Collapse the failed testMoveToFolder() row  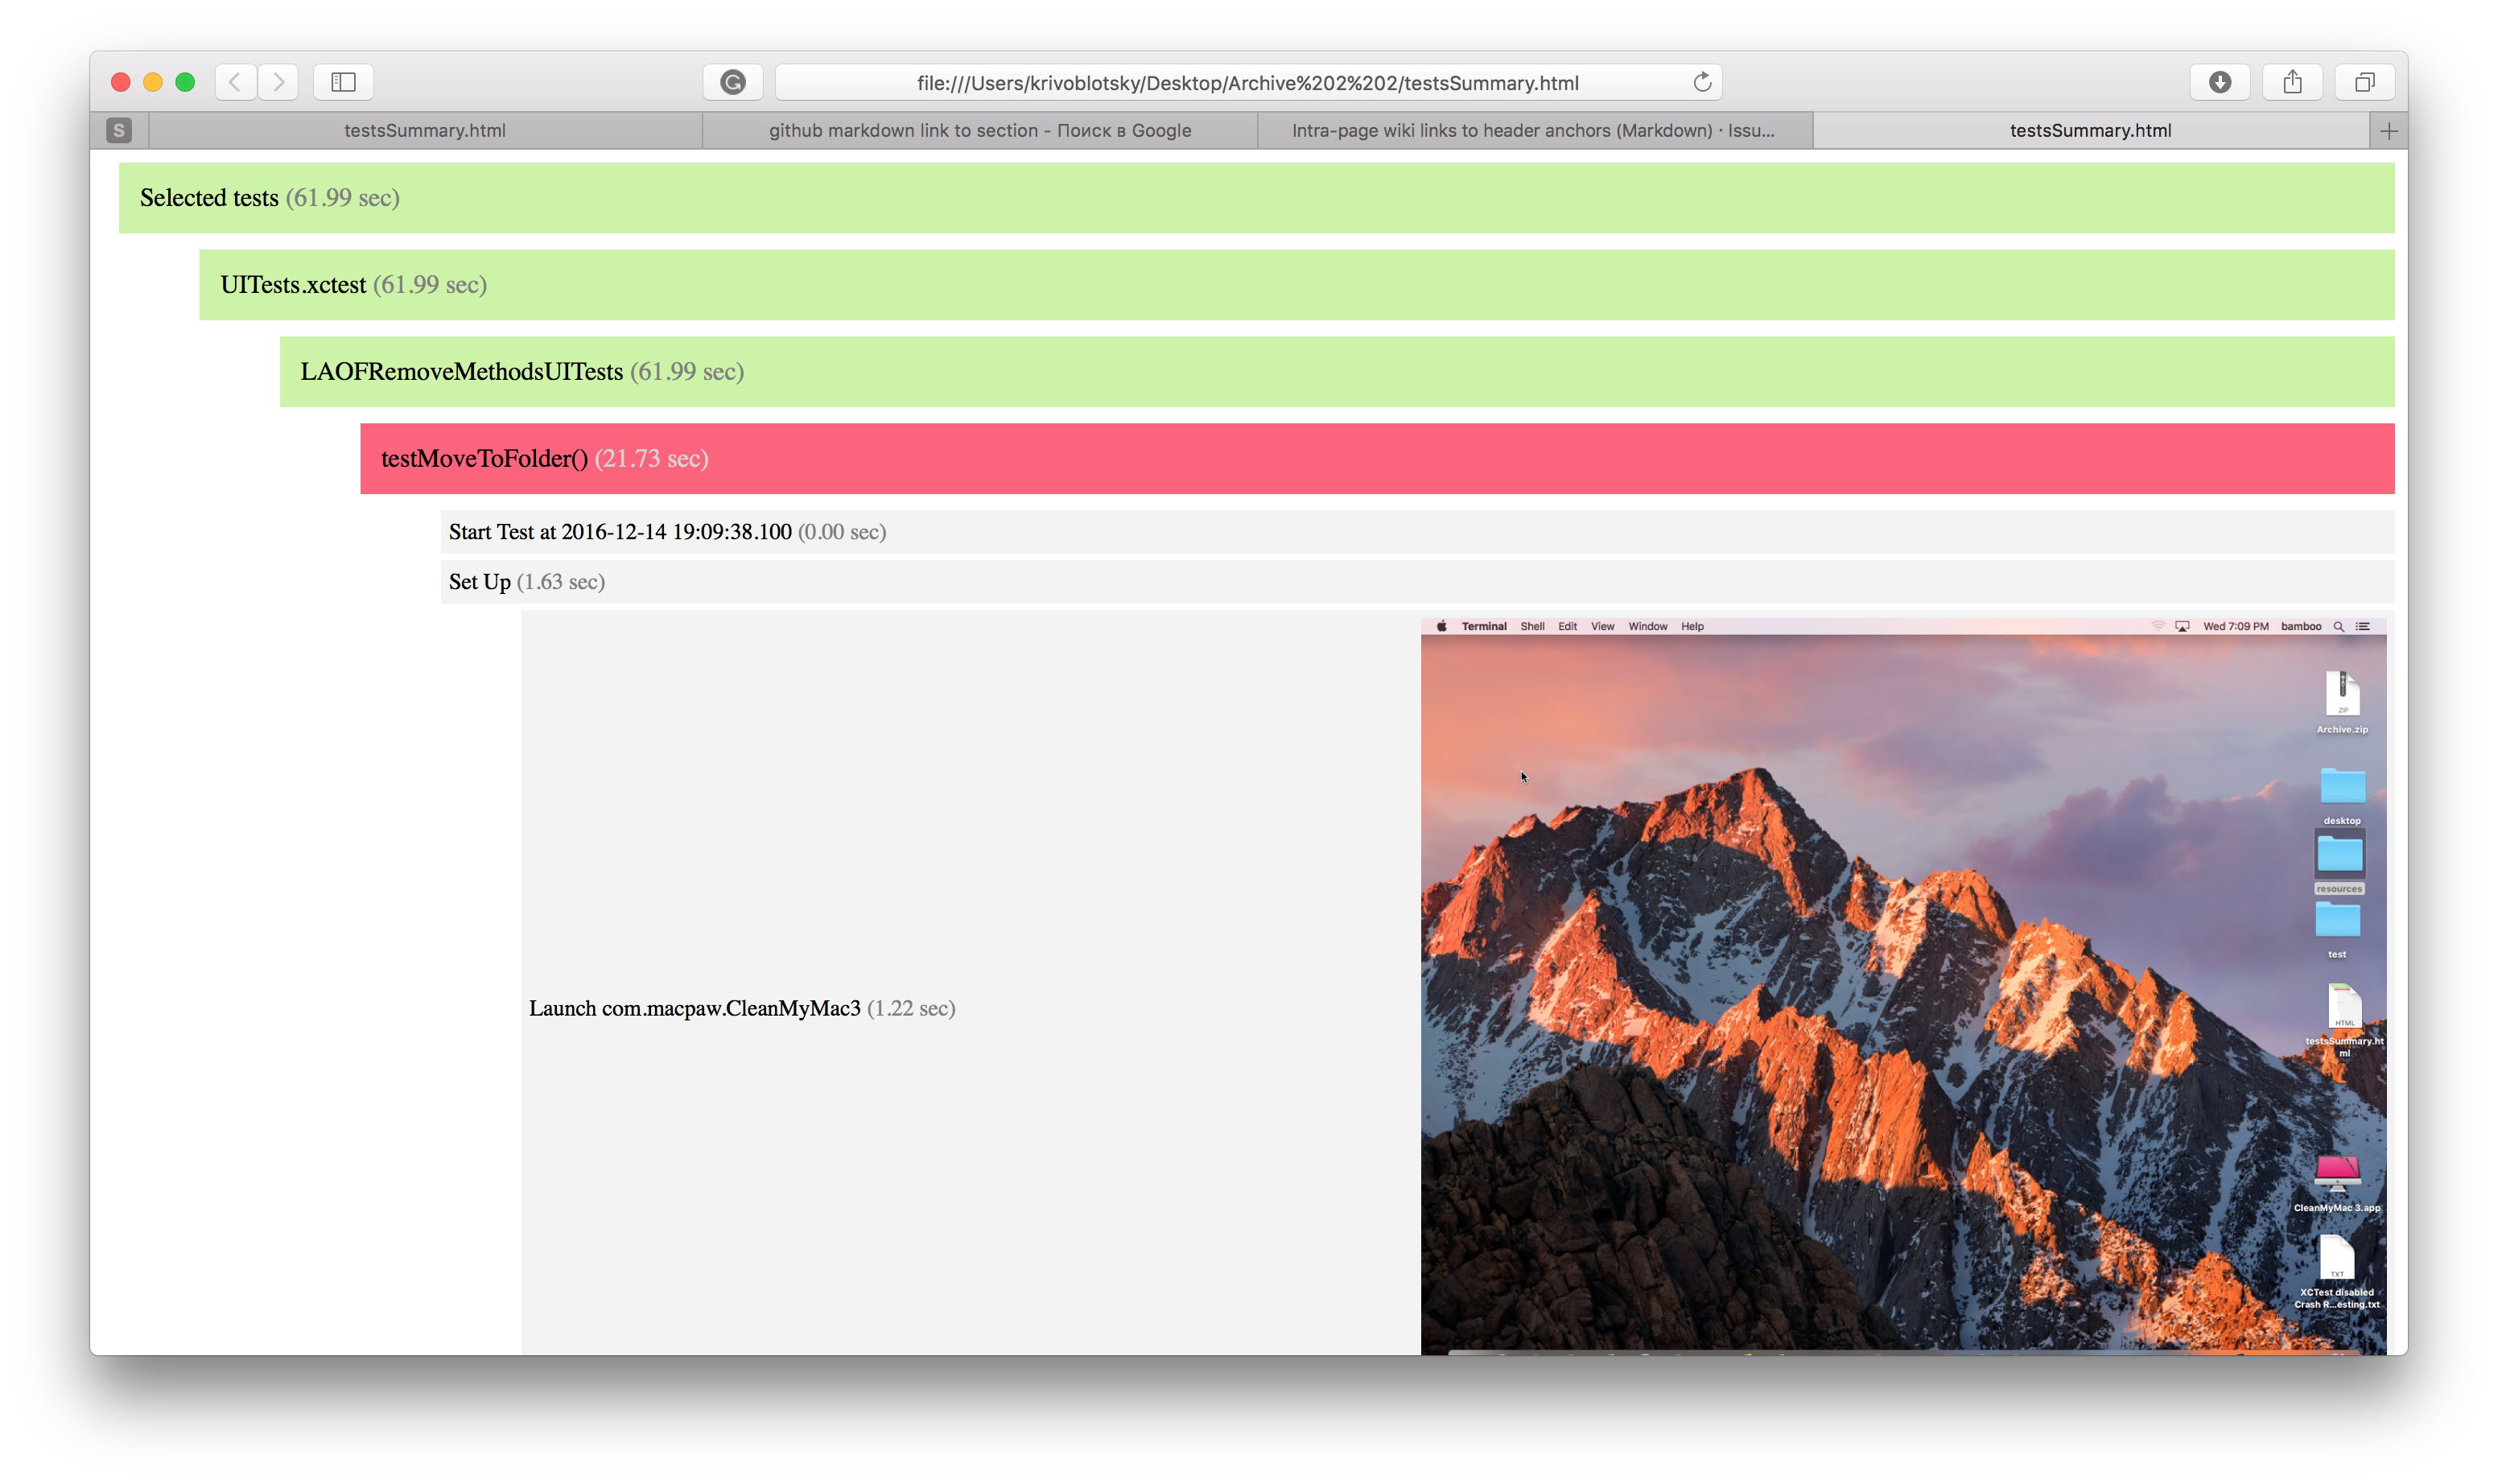1377,459
